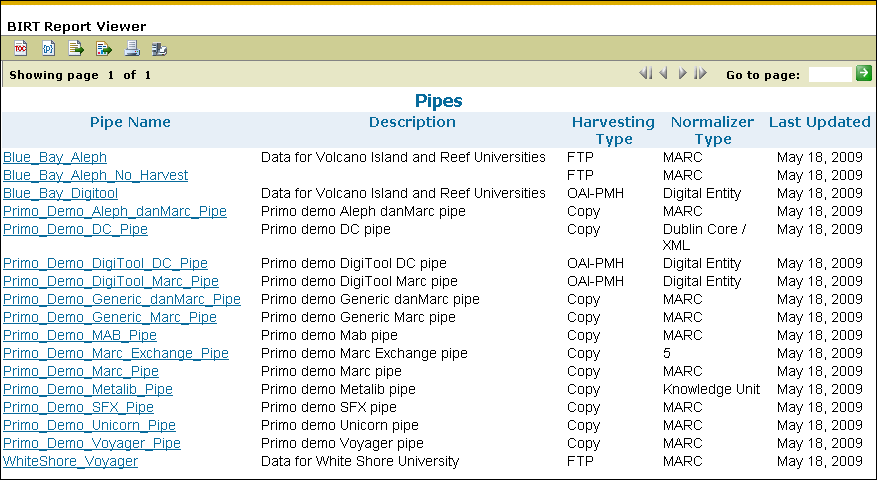
Task: Open the Blue_Bay_Aleph pipe link
Action: 55,157
